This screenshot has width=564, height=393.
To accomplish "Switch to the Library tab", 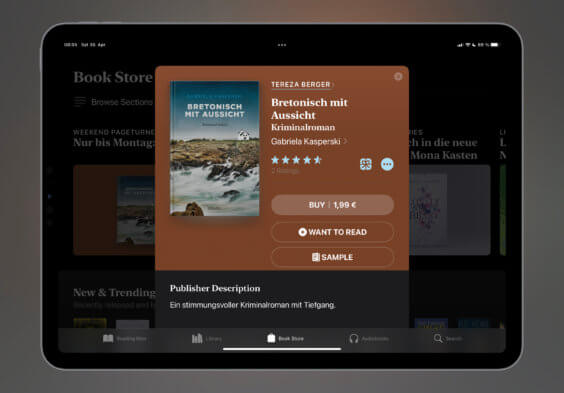I will click(206, 339).
